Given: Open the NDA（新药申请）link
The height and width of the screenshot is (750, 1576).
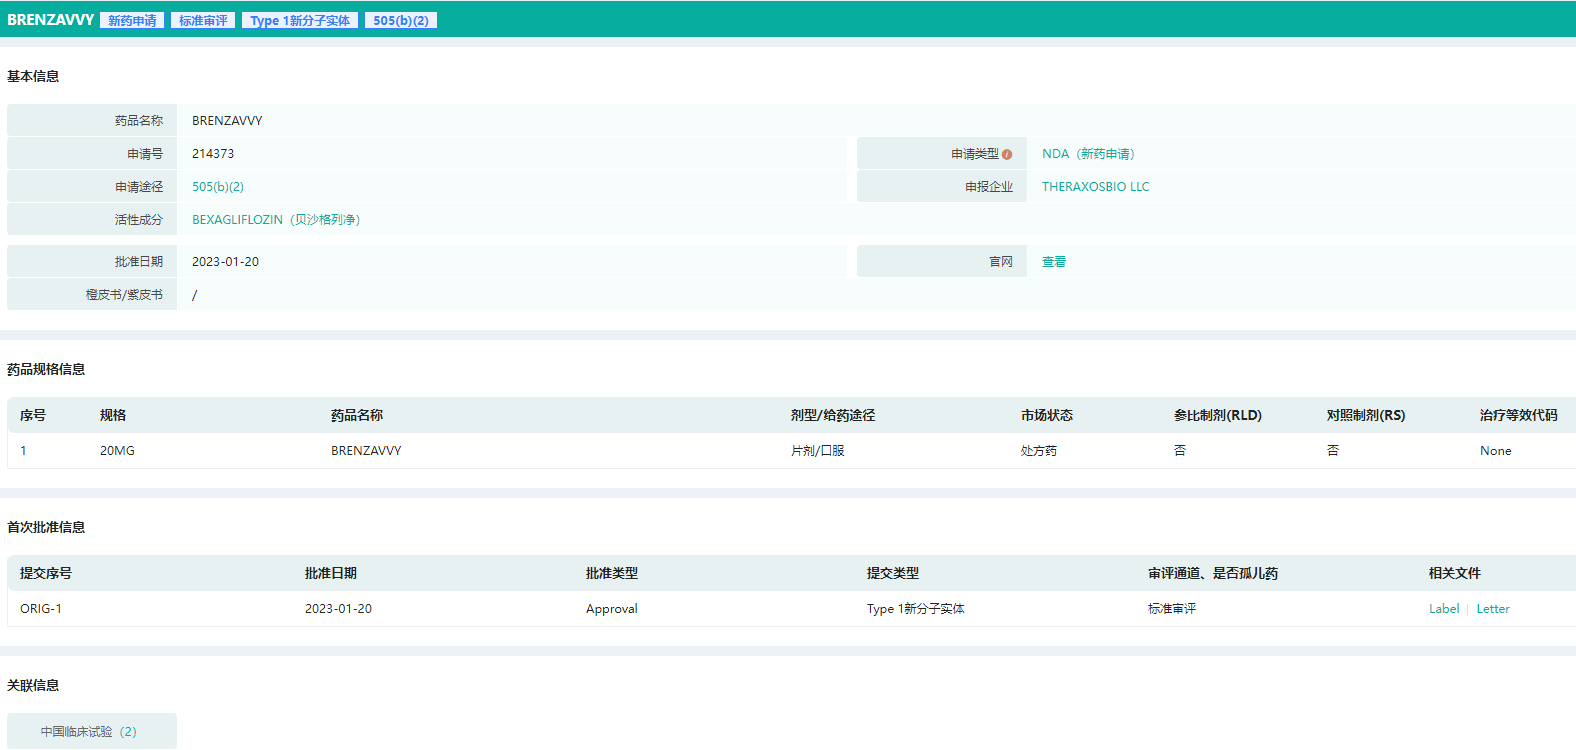Looking at the screenshot, I should click(1088, 154).
